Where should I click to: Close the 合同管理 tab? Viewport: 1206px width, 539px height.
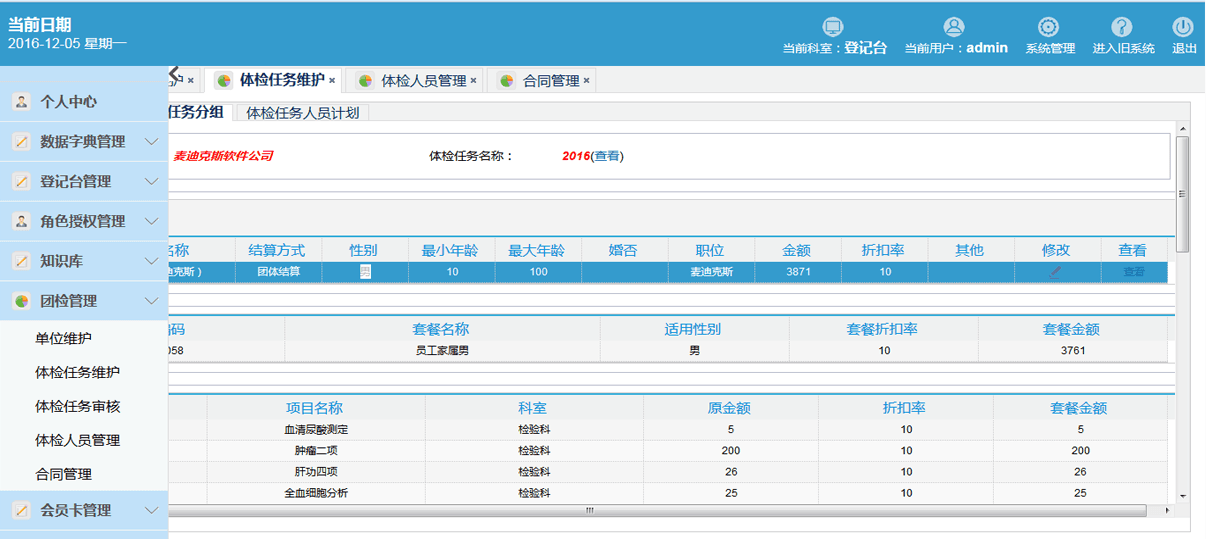587,80
